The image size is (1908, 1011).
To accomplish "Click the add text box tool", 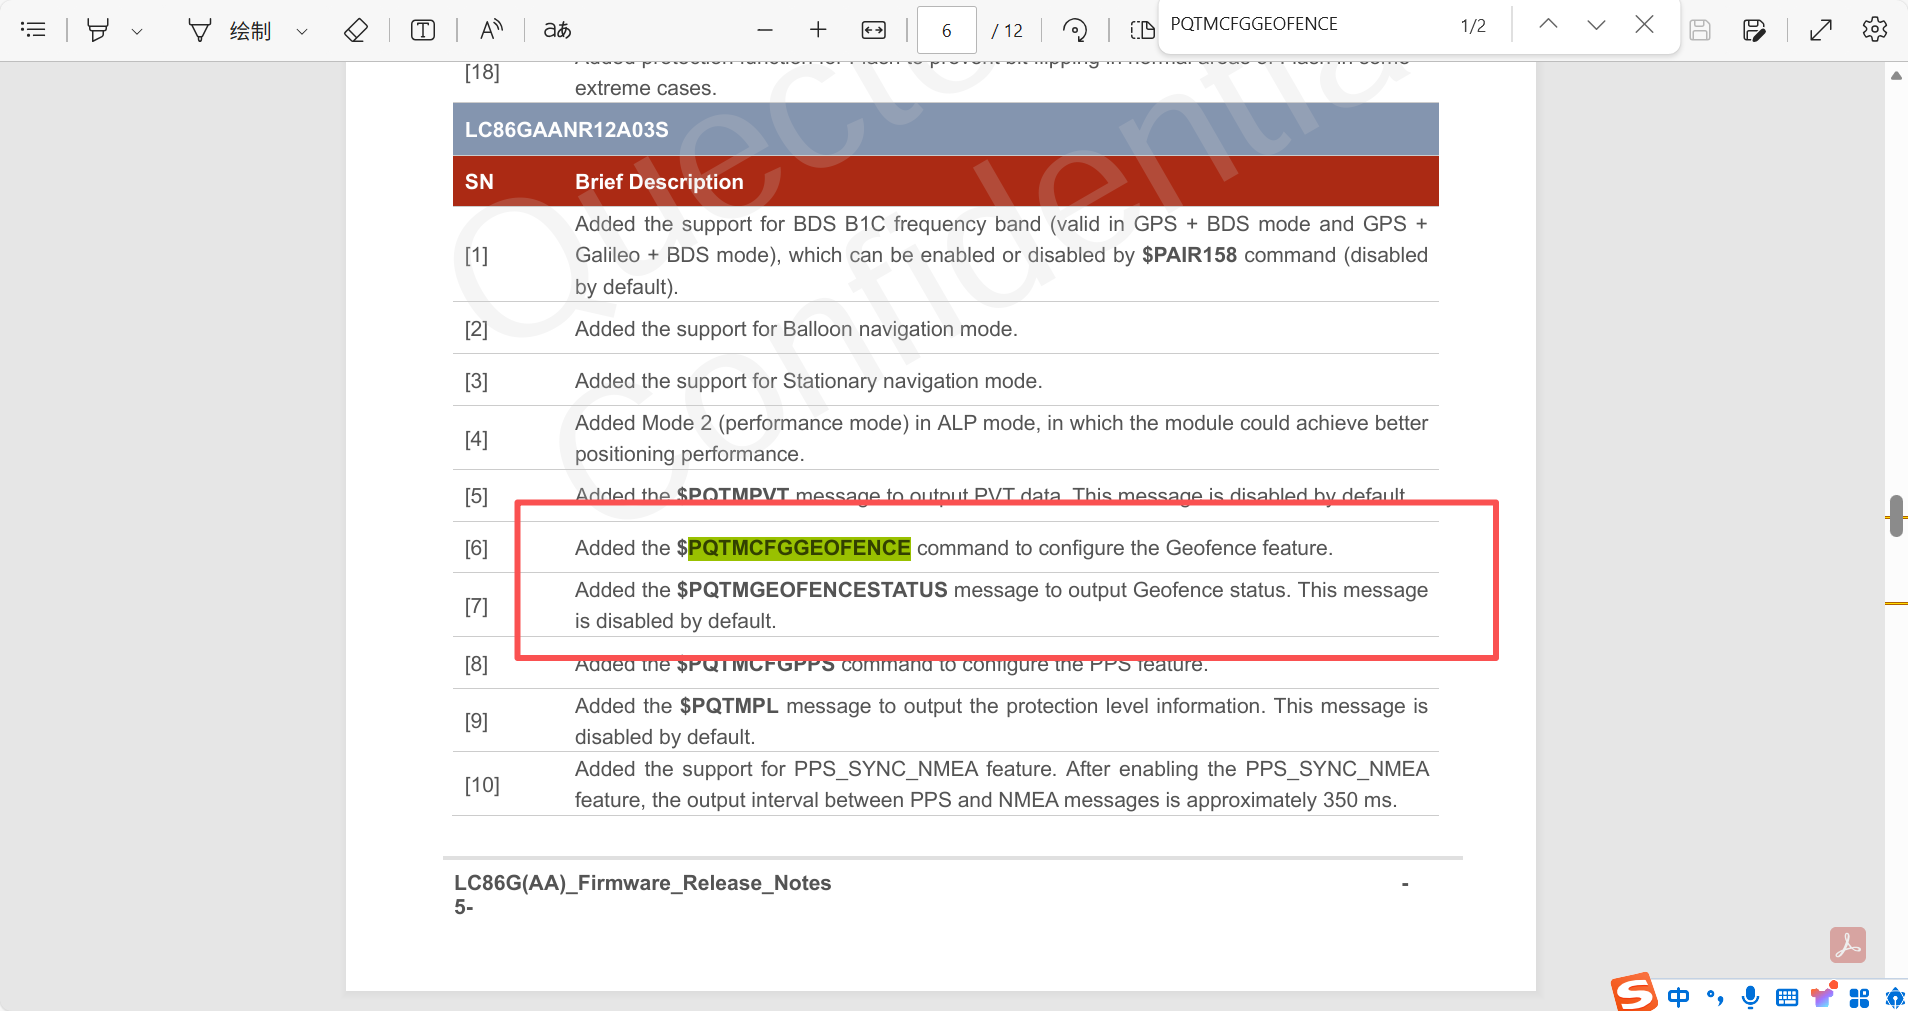I will [423, 30].
